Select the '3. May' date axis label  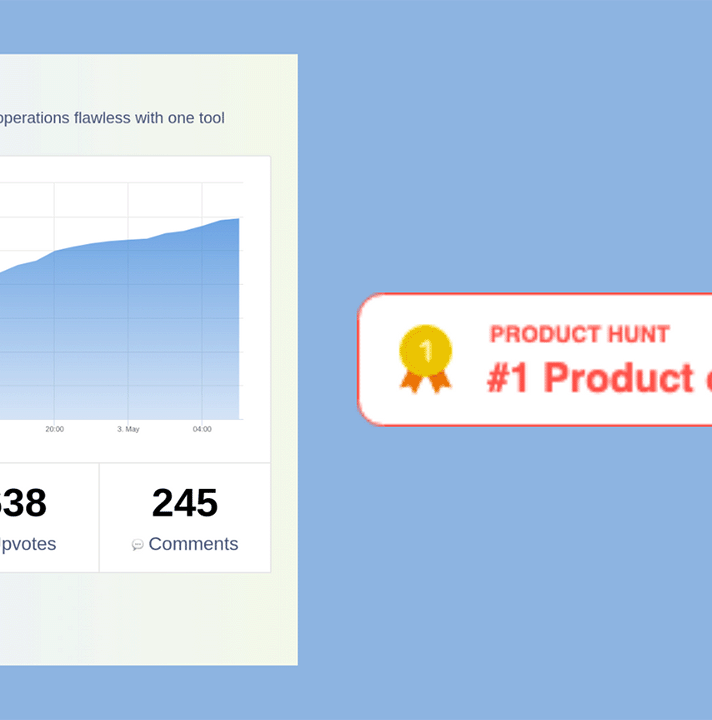click(x=128, y=429)
